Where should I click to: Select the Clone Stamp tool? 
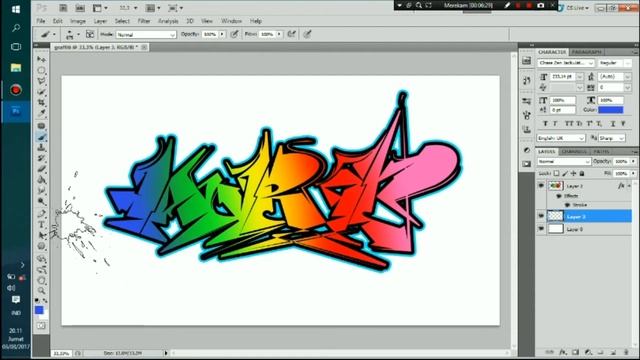point(41,147)
